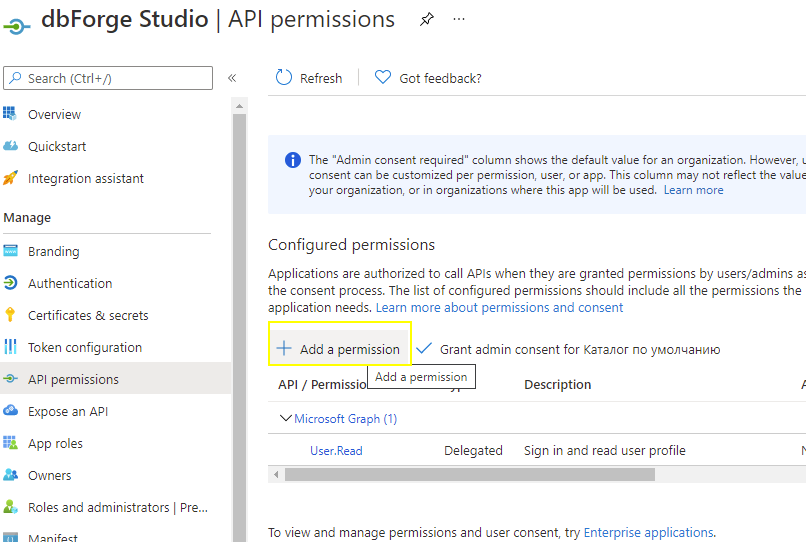Click the Refresh circular arrow icon

click(x=284, y=78)
